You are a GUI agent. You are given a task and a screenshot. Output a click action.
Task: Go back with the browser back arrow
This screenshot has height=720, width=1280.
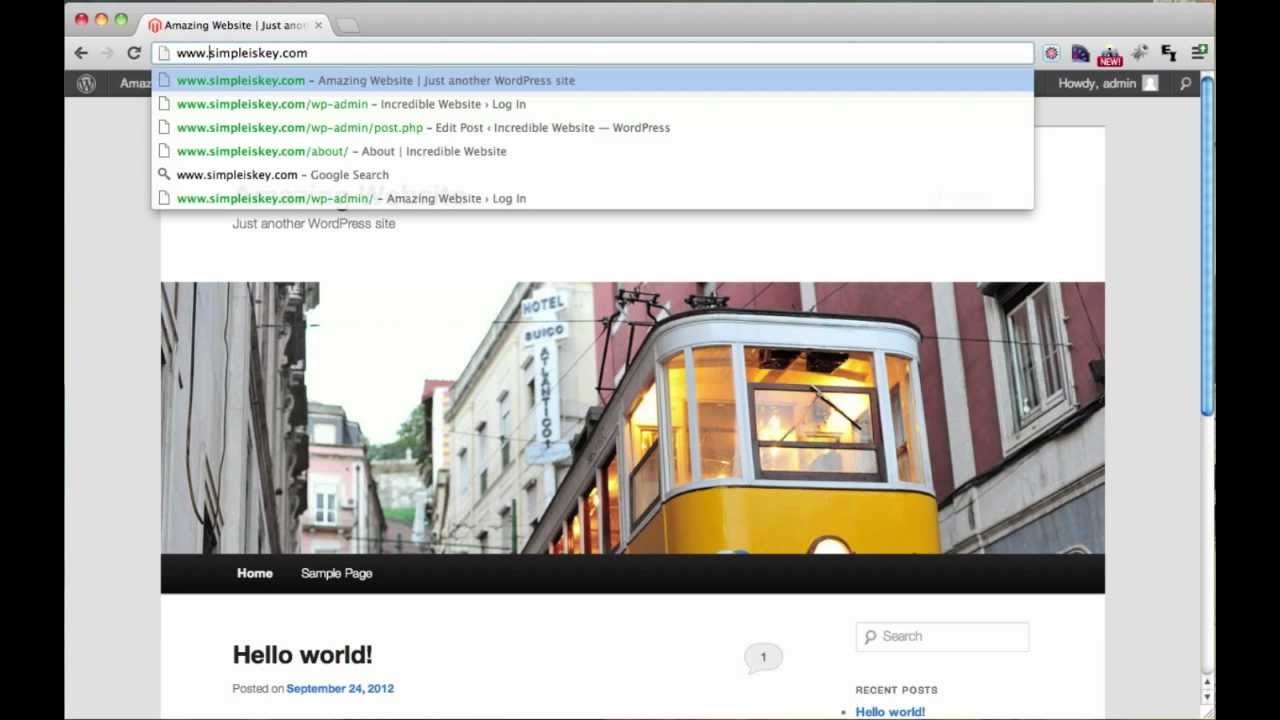(x=81, y=53)
